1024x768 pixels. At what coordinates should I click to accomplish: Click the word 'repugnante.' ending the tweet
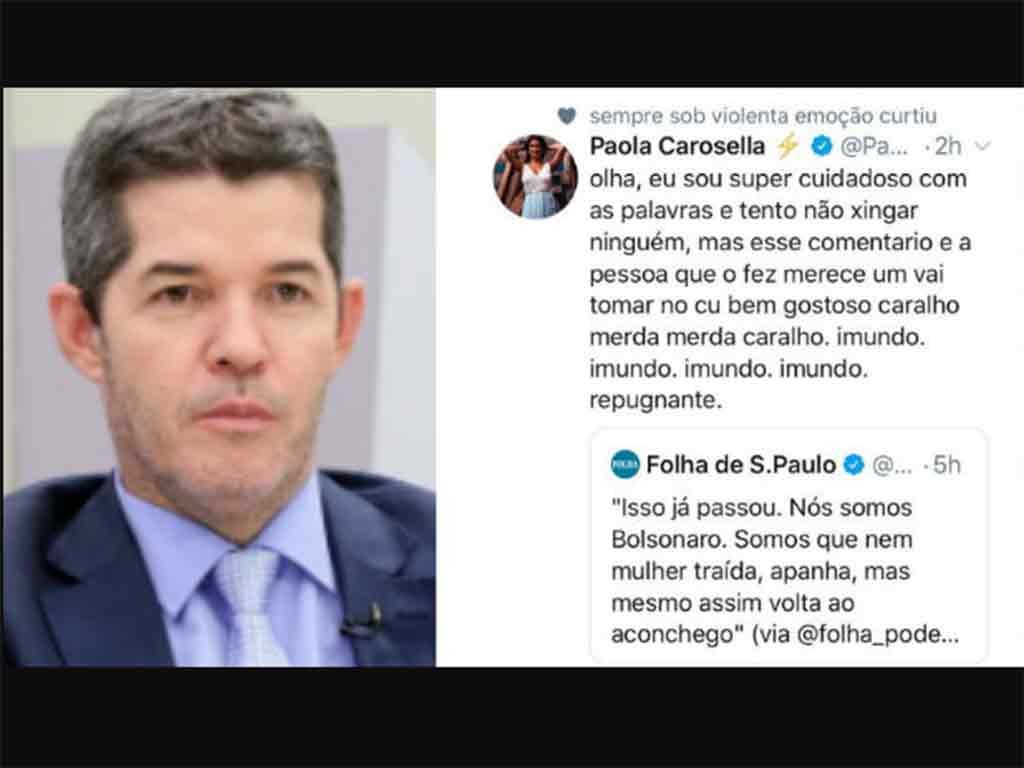tap(656, 400)
